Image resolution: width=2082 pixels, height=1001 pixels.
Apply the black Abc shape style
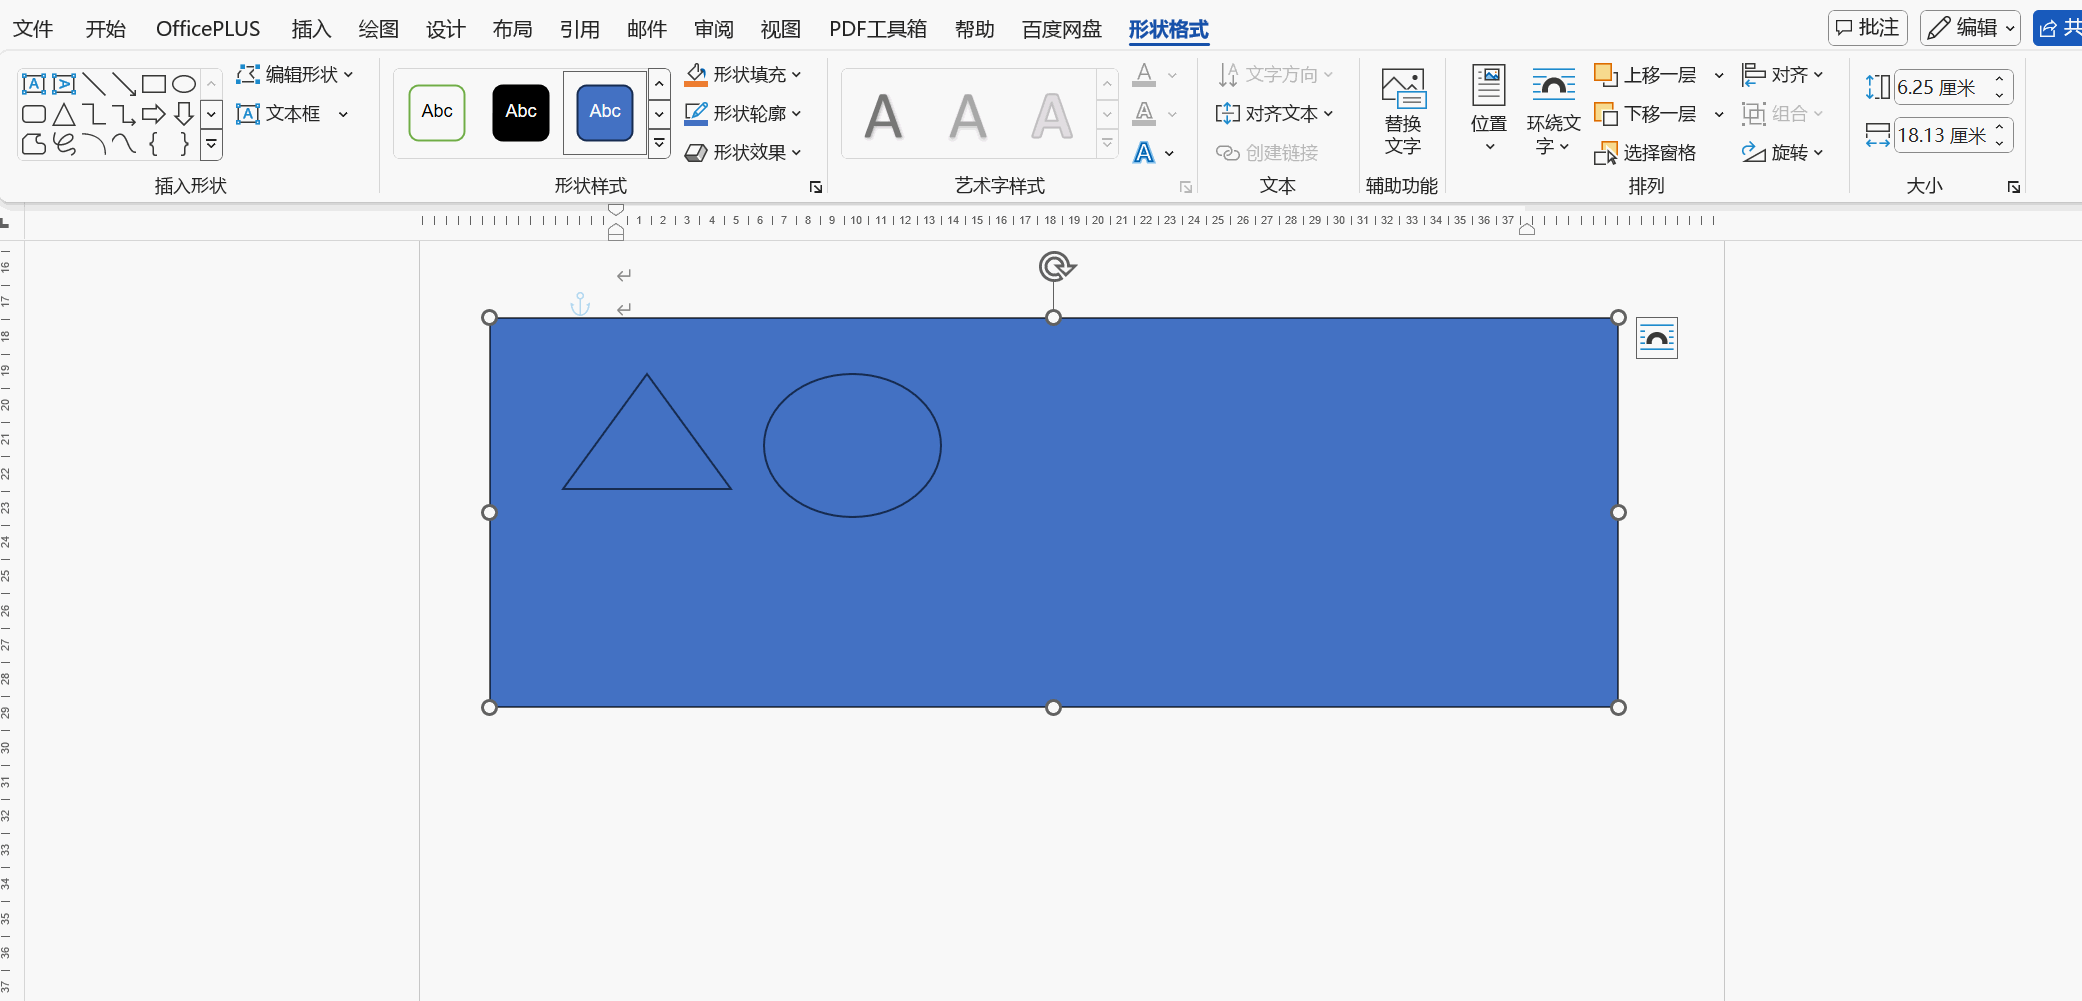[x=521, y=112]
